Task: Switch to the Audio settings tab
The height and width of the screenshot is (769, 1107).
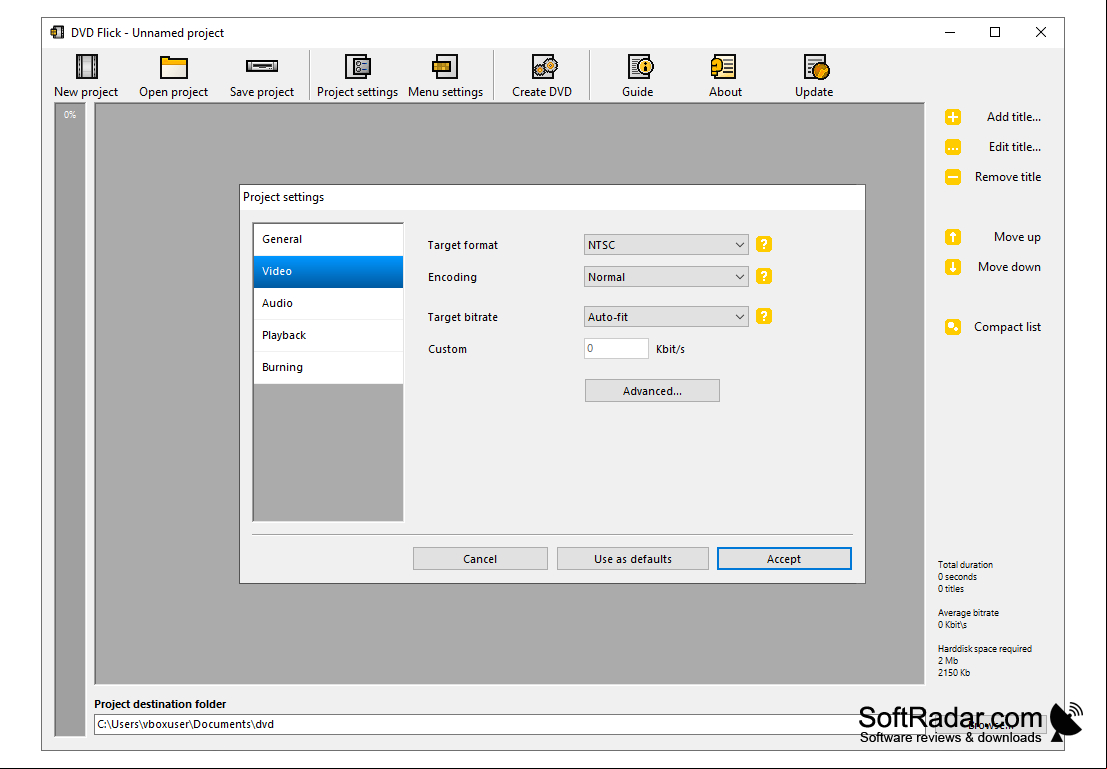Action: [x=328, y=304]
